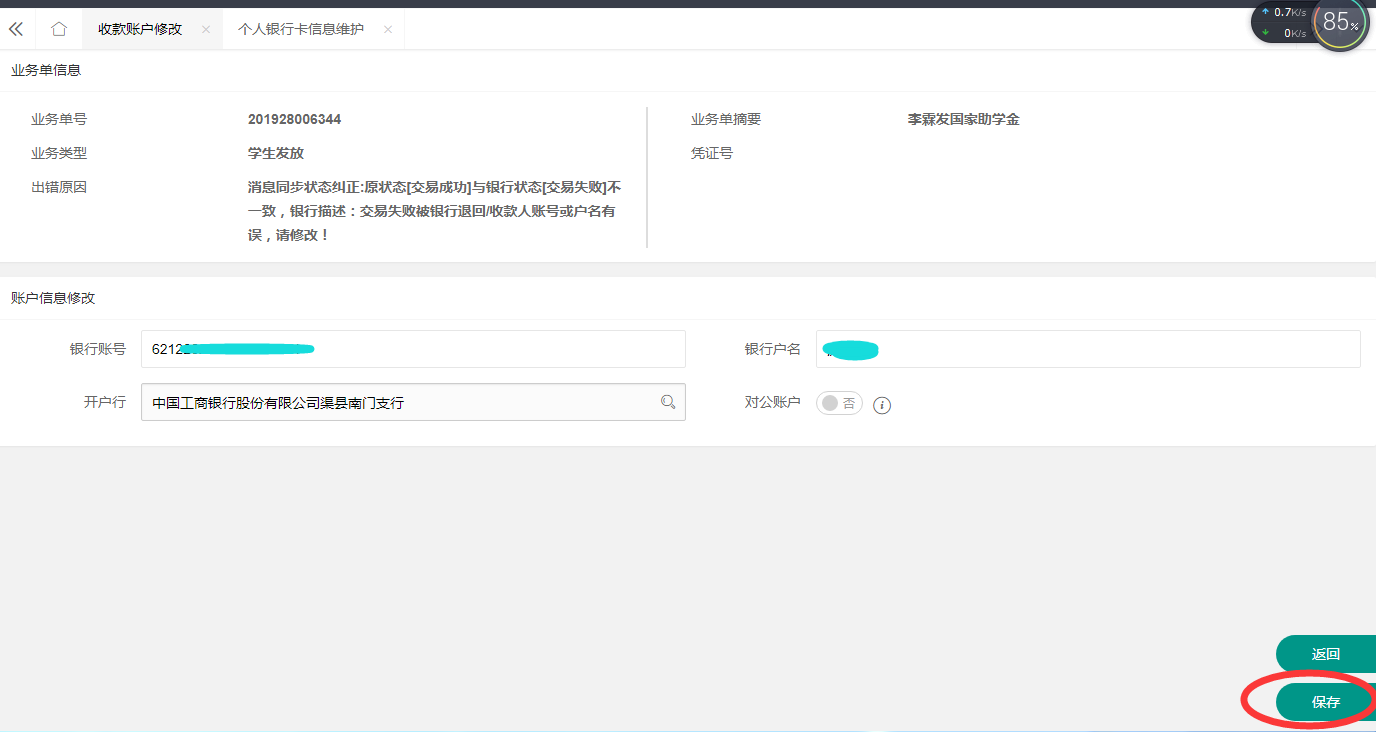Click the 学生发放 business type value
Image resolution: width=1376 pixels, height=732 pixels.
276,153
